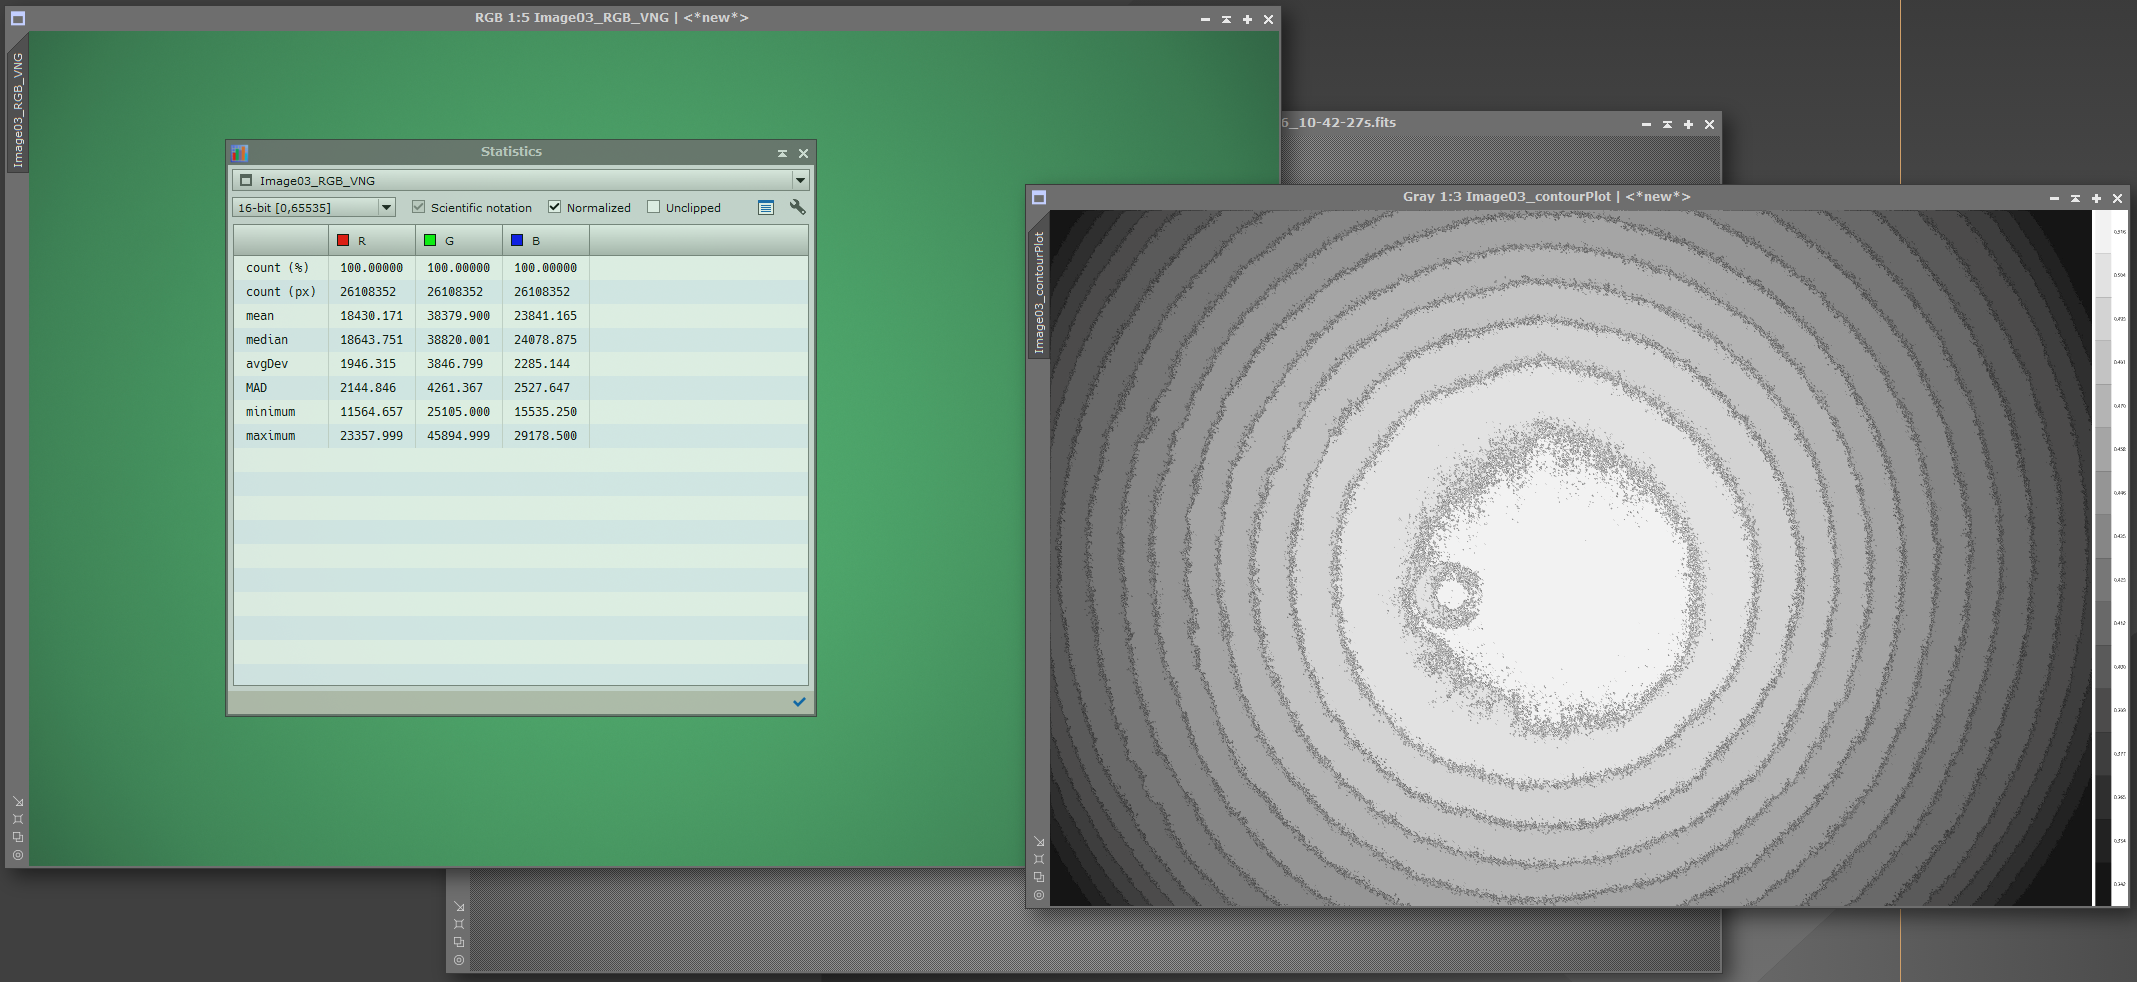The width and height of the screenshot is (2137, 982).
Task: Click the circle icon in Image03_RGB_VNG sidebar
Action: click(x=18, y=855)
